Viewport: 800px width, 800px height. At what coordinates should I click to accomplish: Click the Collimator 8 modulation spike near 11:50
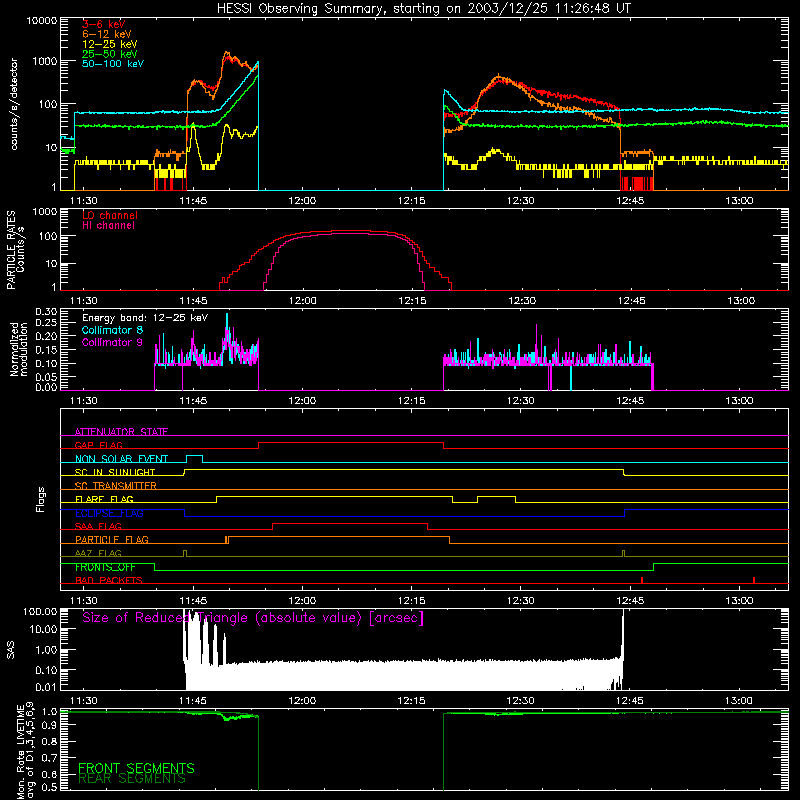pyautogui.click(x=227, y=319)
